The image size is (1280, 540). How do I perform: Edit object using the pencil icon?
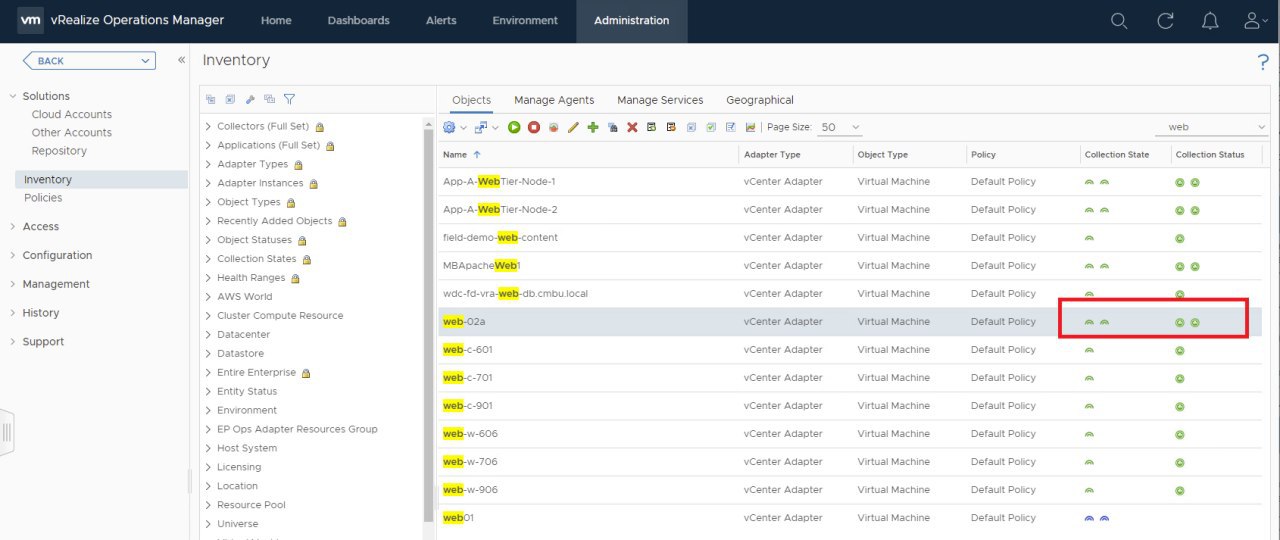[573, 127]
